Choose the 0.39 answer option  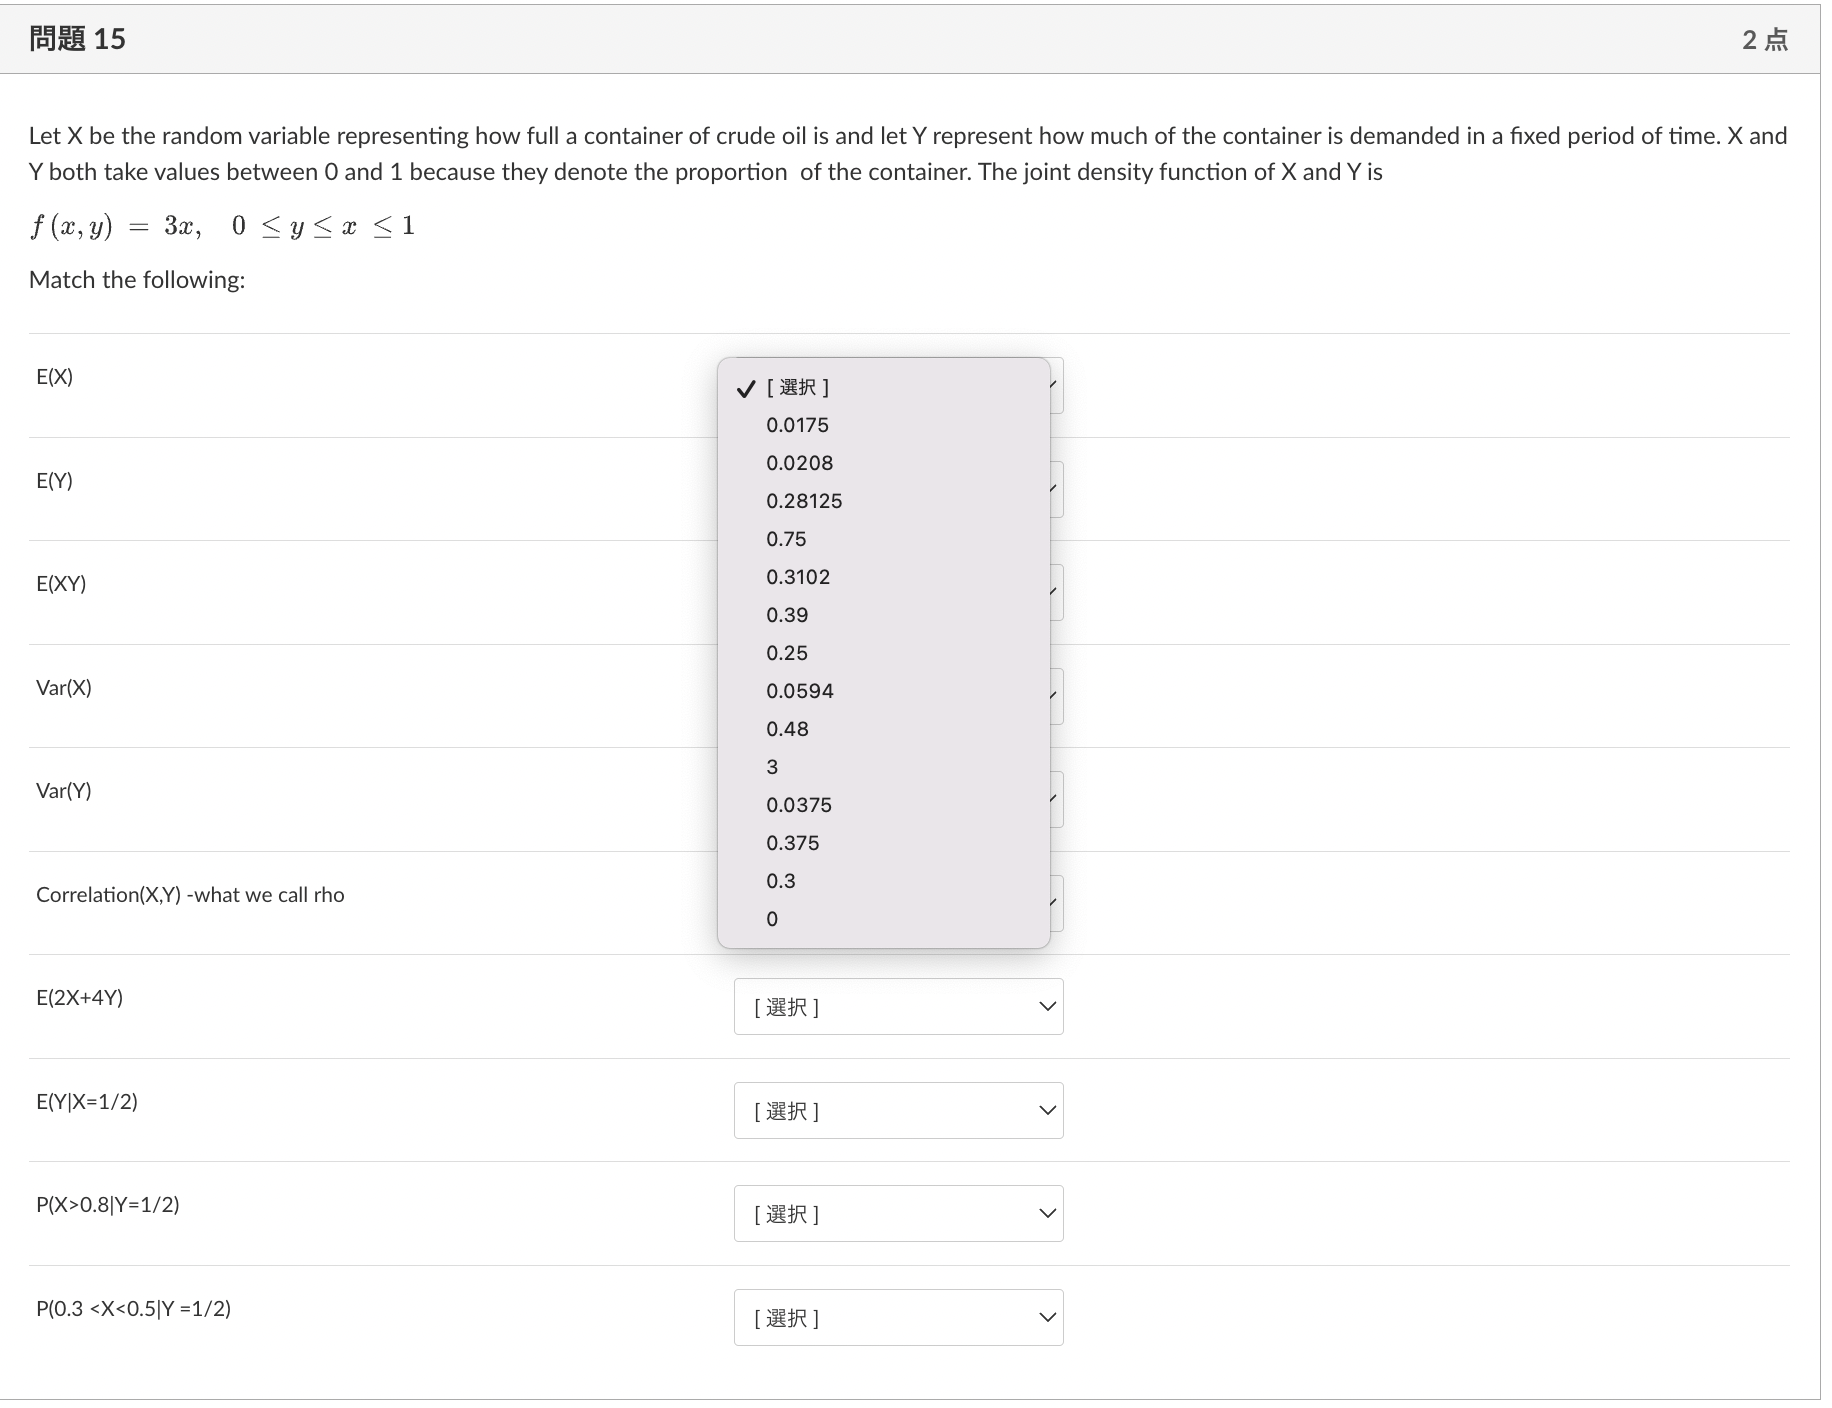(x=787, y=615)
